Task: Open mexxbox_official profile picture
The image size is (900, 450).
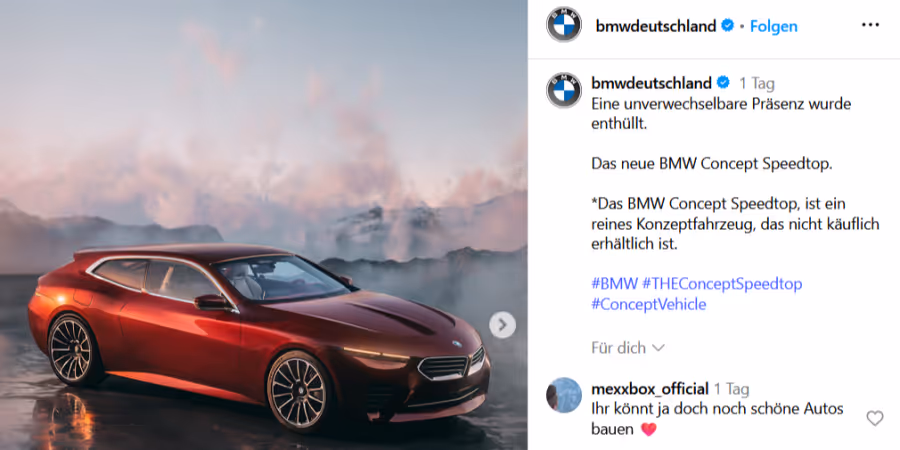Action: (564, 395)
